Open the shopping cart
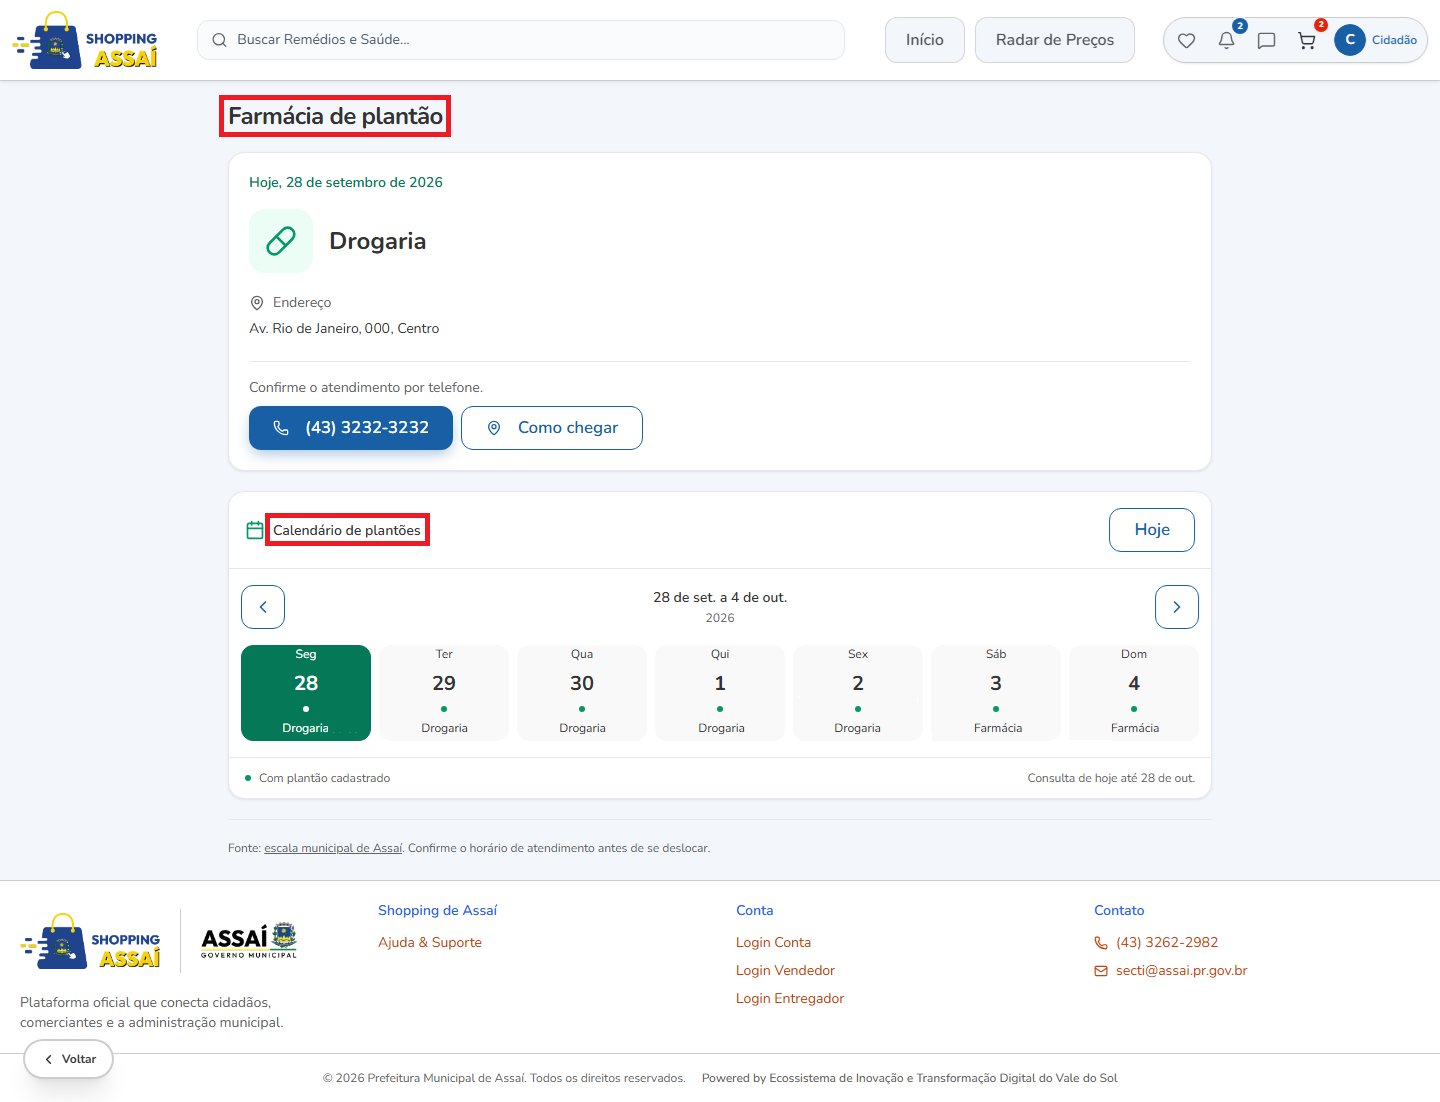The width and height of the screenshot is (1440, 1102). click(x=1307, y=41)
